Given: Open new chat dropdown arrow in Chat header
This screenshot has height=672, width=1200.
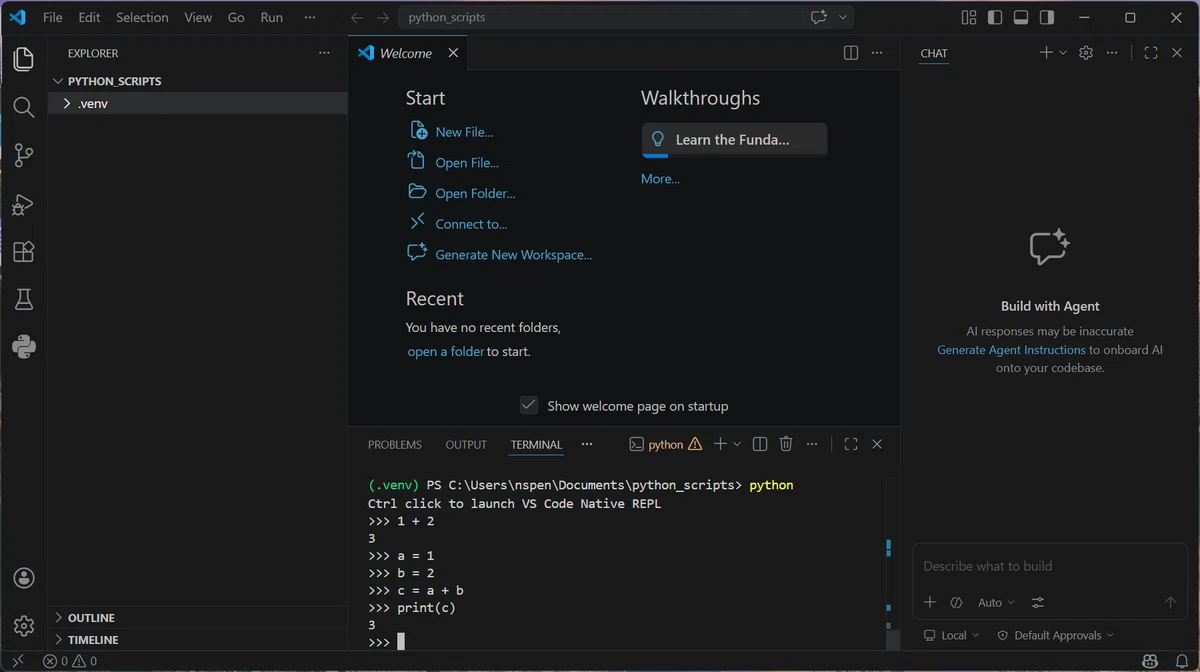Looking at the screenshot, I should (x=1062, y=53).
